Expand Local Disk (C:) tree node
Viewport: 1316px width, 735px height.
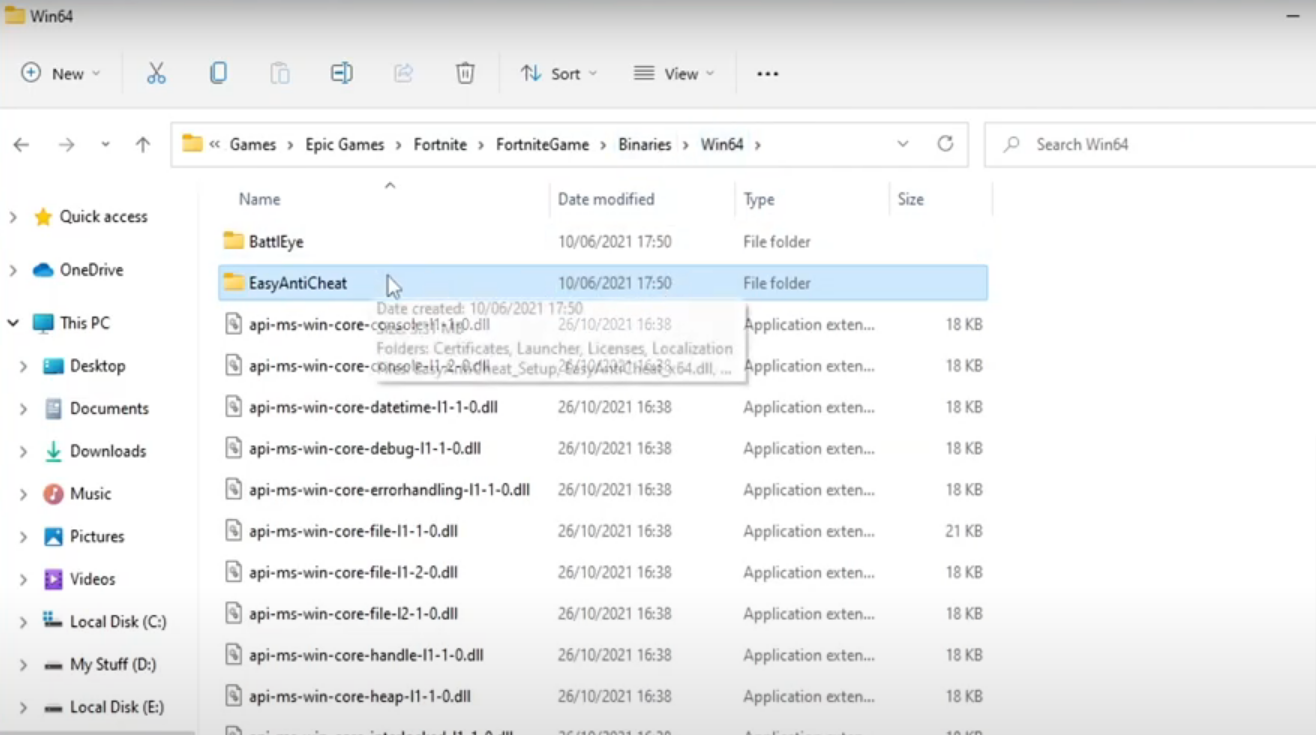coord(23,622)
